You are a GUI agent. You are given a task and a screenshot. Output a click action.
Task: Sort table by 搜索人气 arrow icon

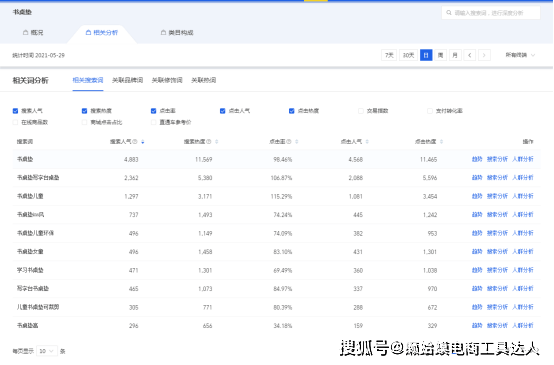click(x=143, y=142)
